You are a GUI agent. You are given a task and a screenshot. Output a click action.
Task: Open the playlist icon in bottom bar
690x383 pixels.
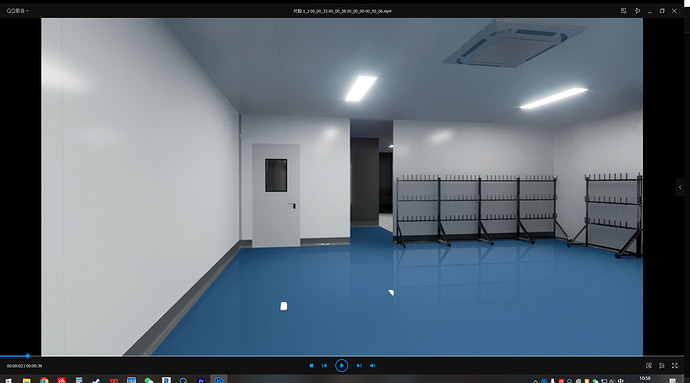tap(662, 365)
